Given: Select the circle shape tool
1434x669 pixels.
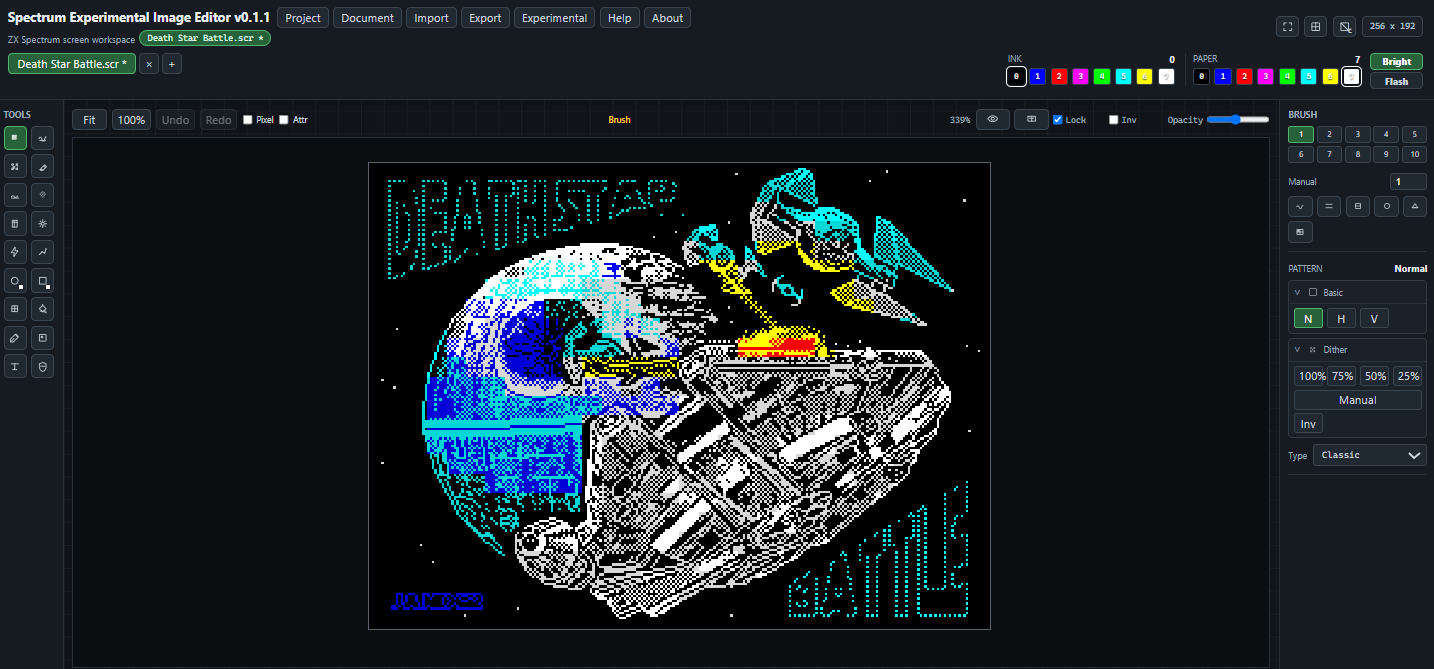Looking at the screenshot, I should point(15,281).
